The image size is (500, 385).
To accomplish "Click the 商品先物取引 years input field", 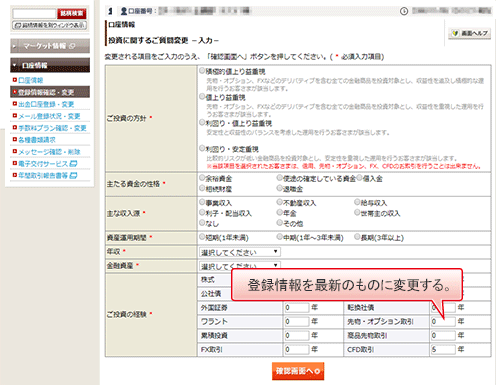I will 443,335.
